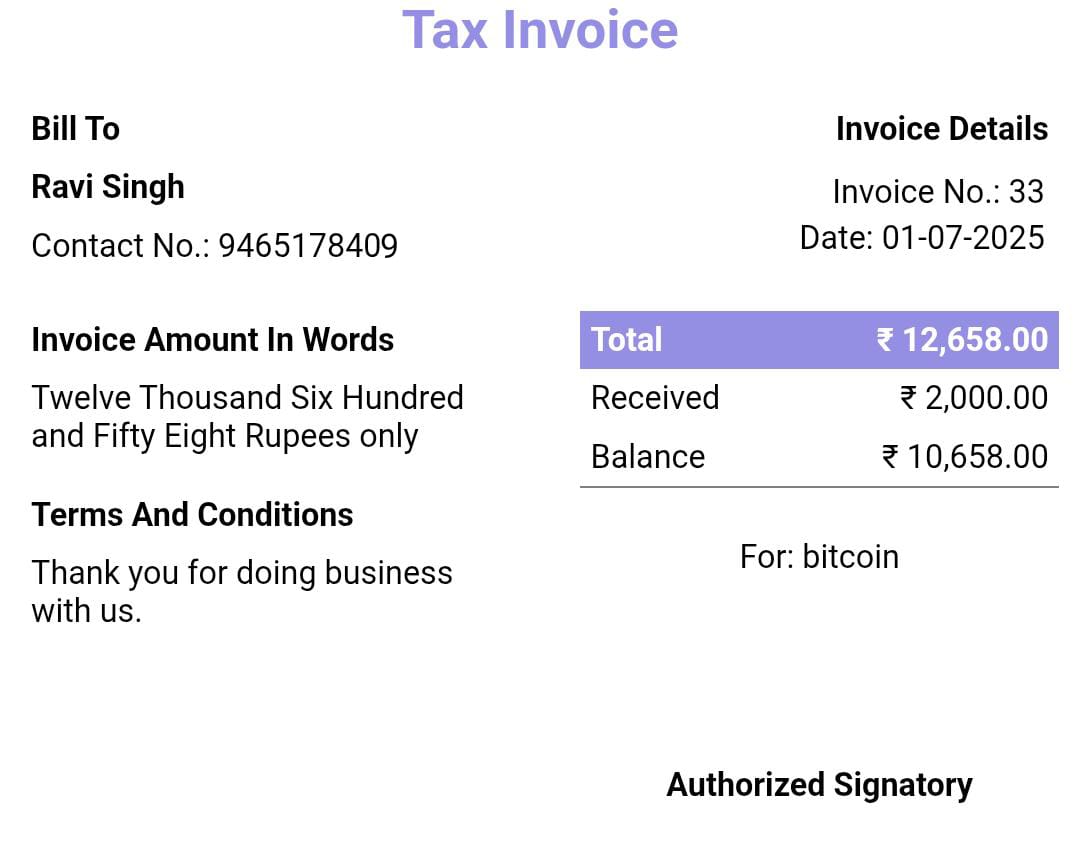Click the Terms And Conditions heading
This screenshot has height=843, width=1080.
coord(192,515)
